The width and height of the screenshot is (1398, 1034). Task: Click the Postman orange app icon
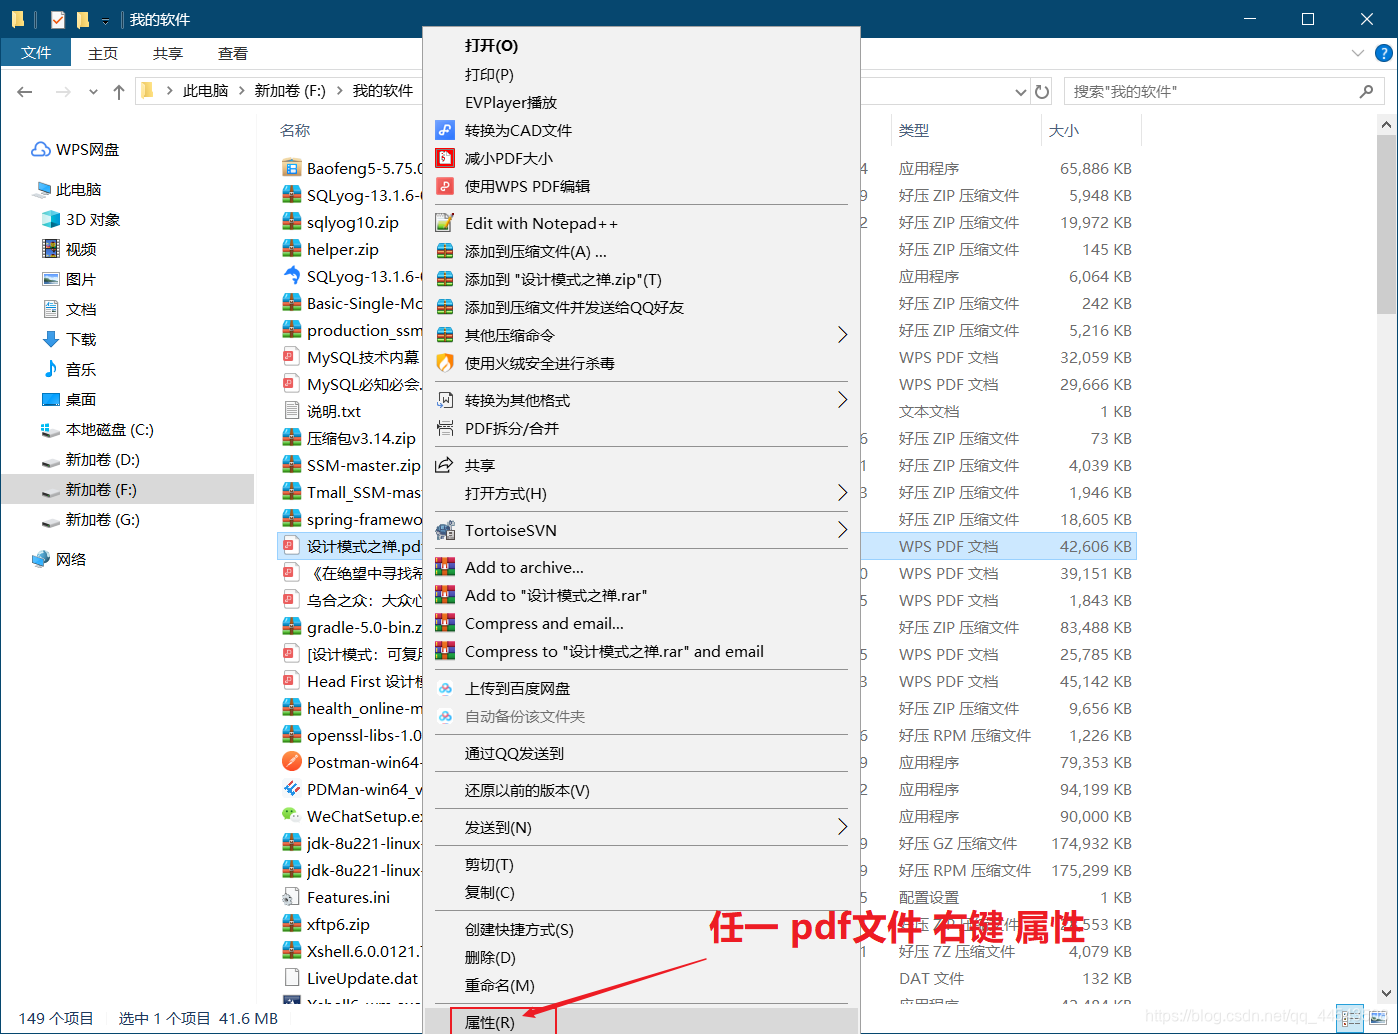point(291,762)
